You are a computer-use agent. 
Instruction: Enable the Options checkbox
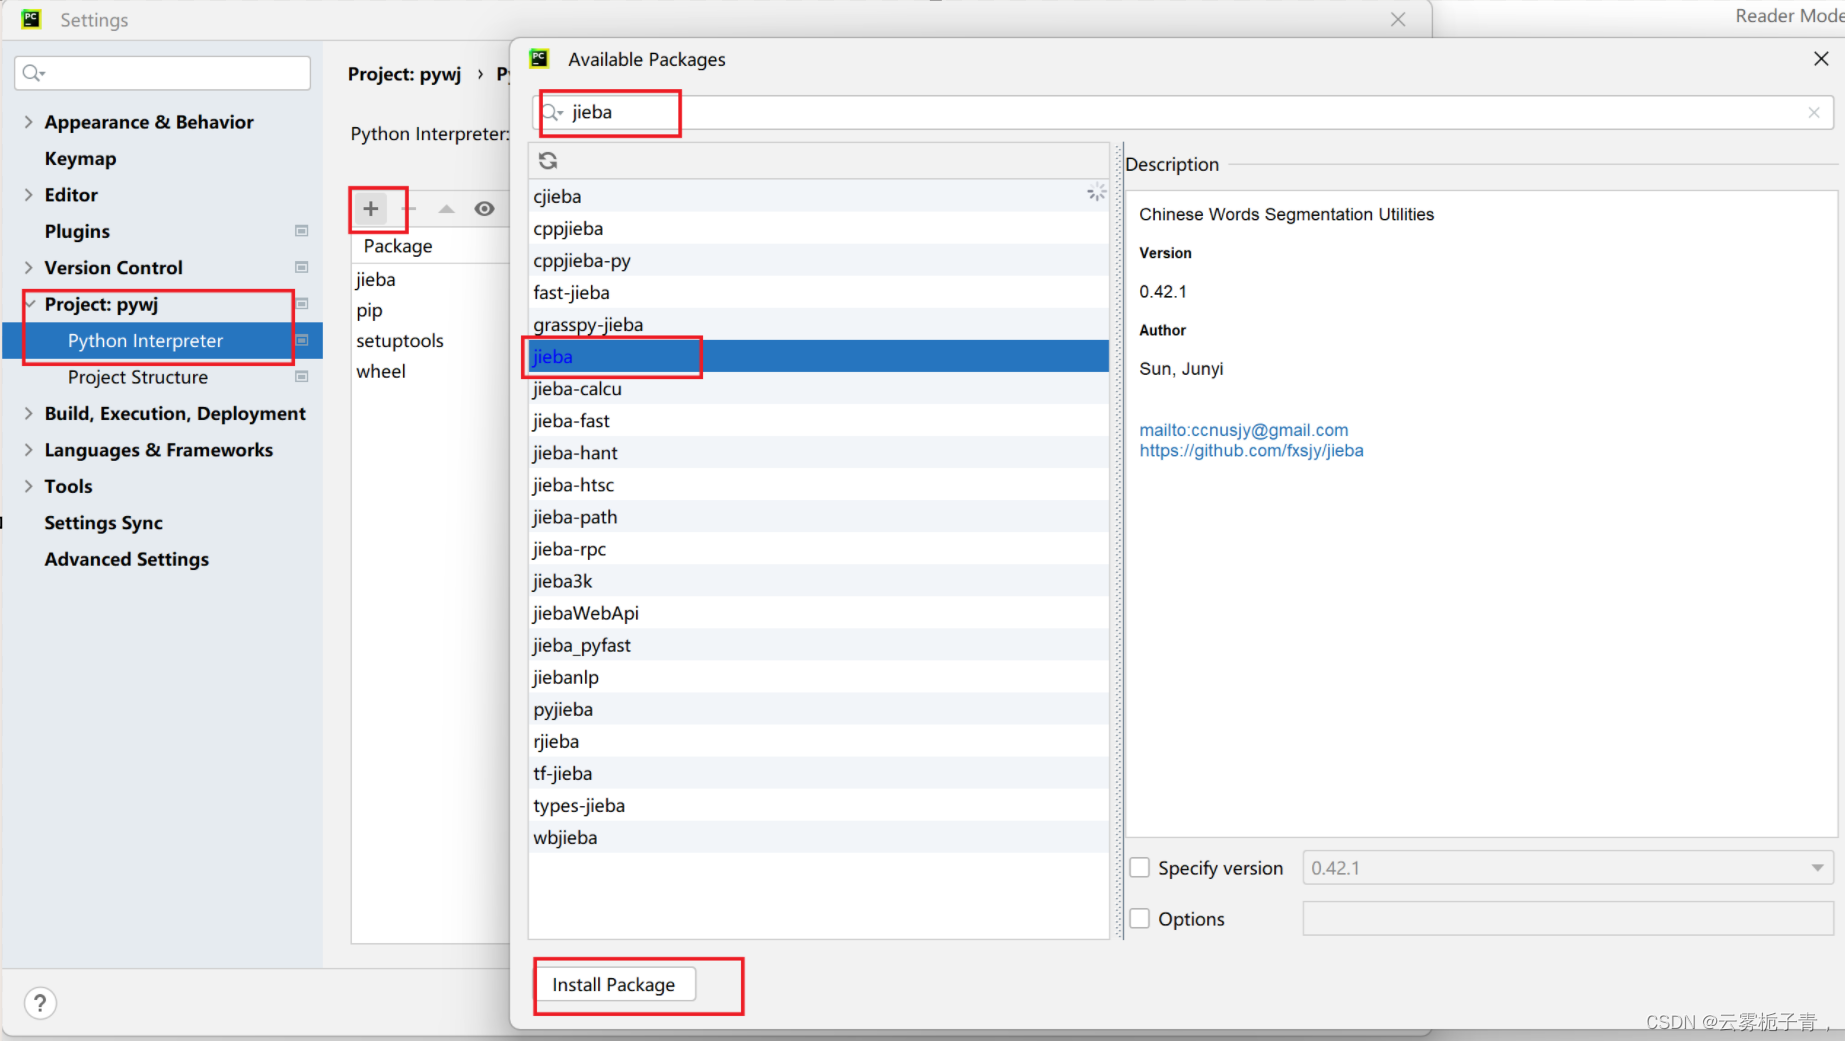[1139, 918]
